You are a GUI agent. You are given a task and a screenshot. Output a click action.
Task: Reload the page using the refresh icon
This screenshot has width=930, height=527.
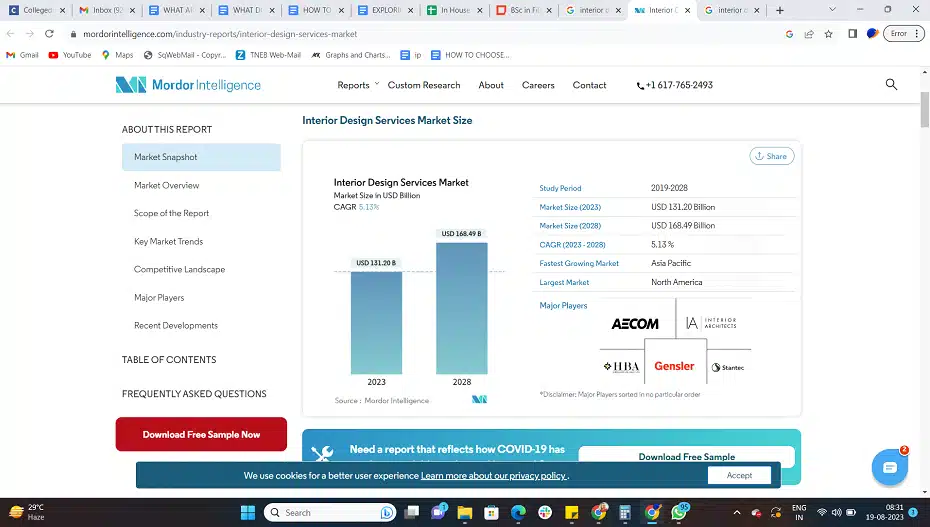click(x=49, y=33)
